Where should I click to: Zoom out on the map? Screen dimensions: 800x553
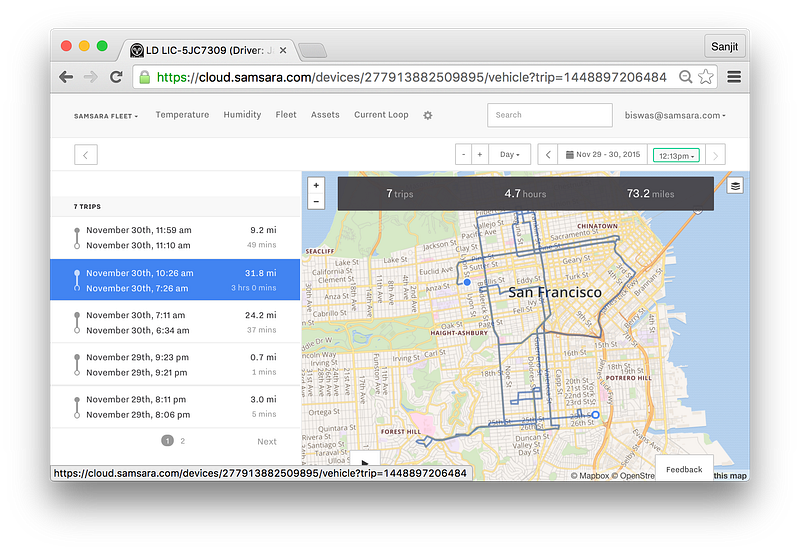(x=316, y=202)
